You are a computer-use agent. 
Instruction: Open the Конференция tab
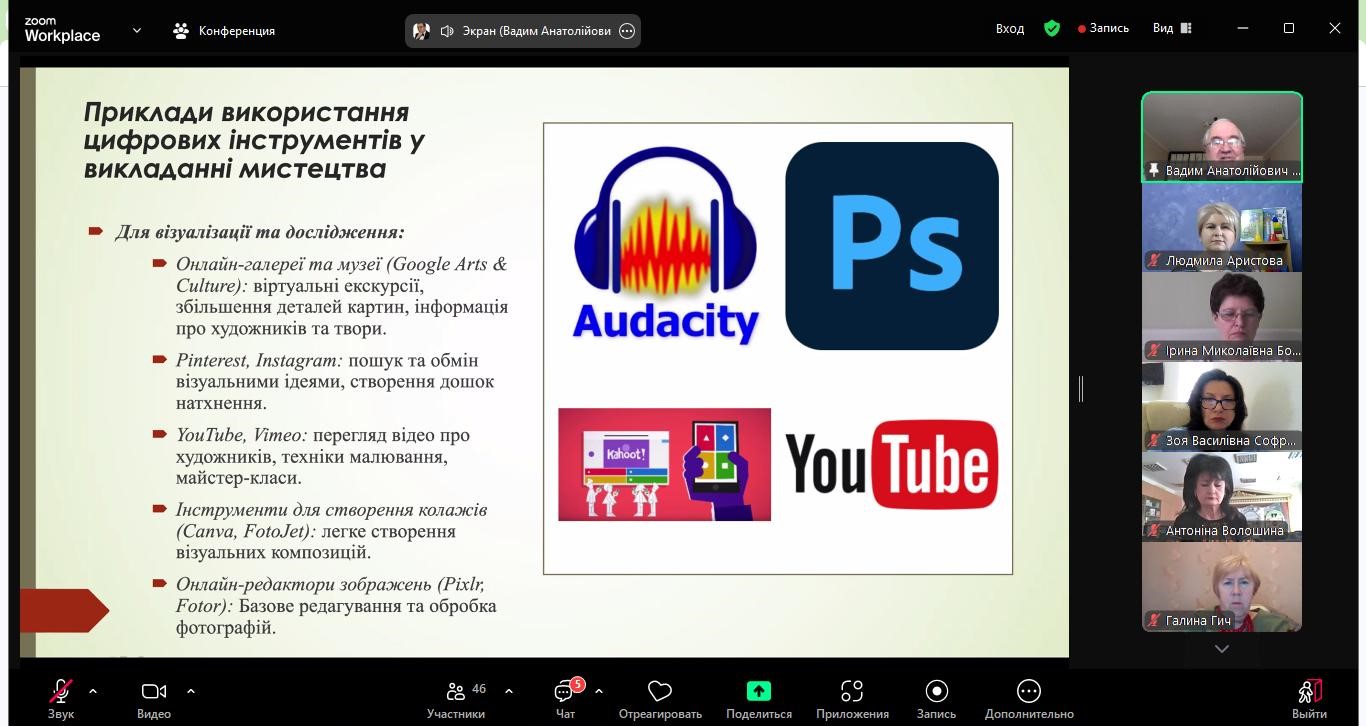[224, 31]
